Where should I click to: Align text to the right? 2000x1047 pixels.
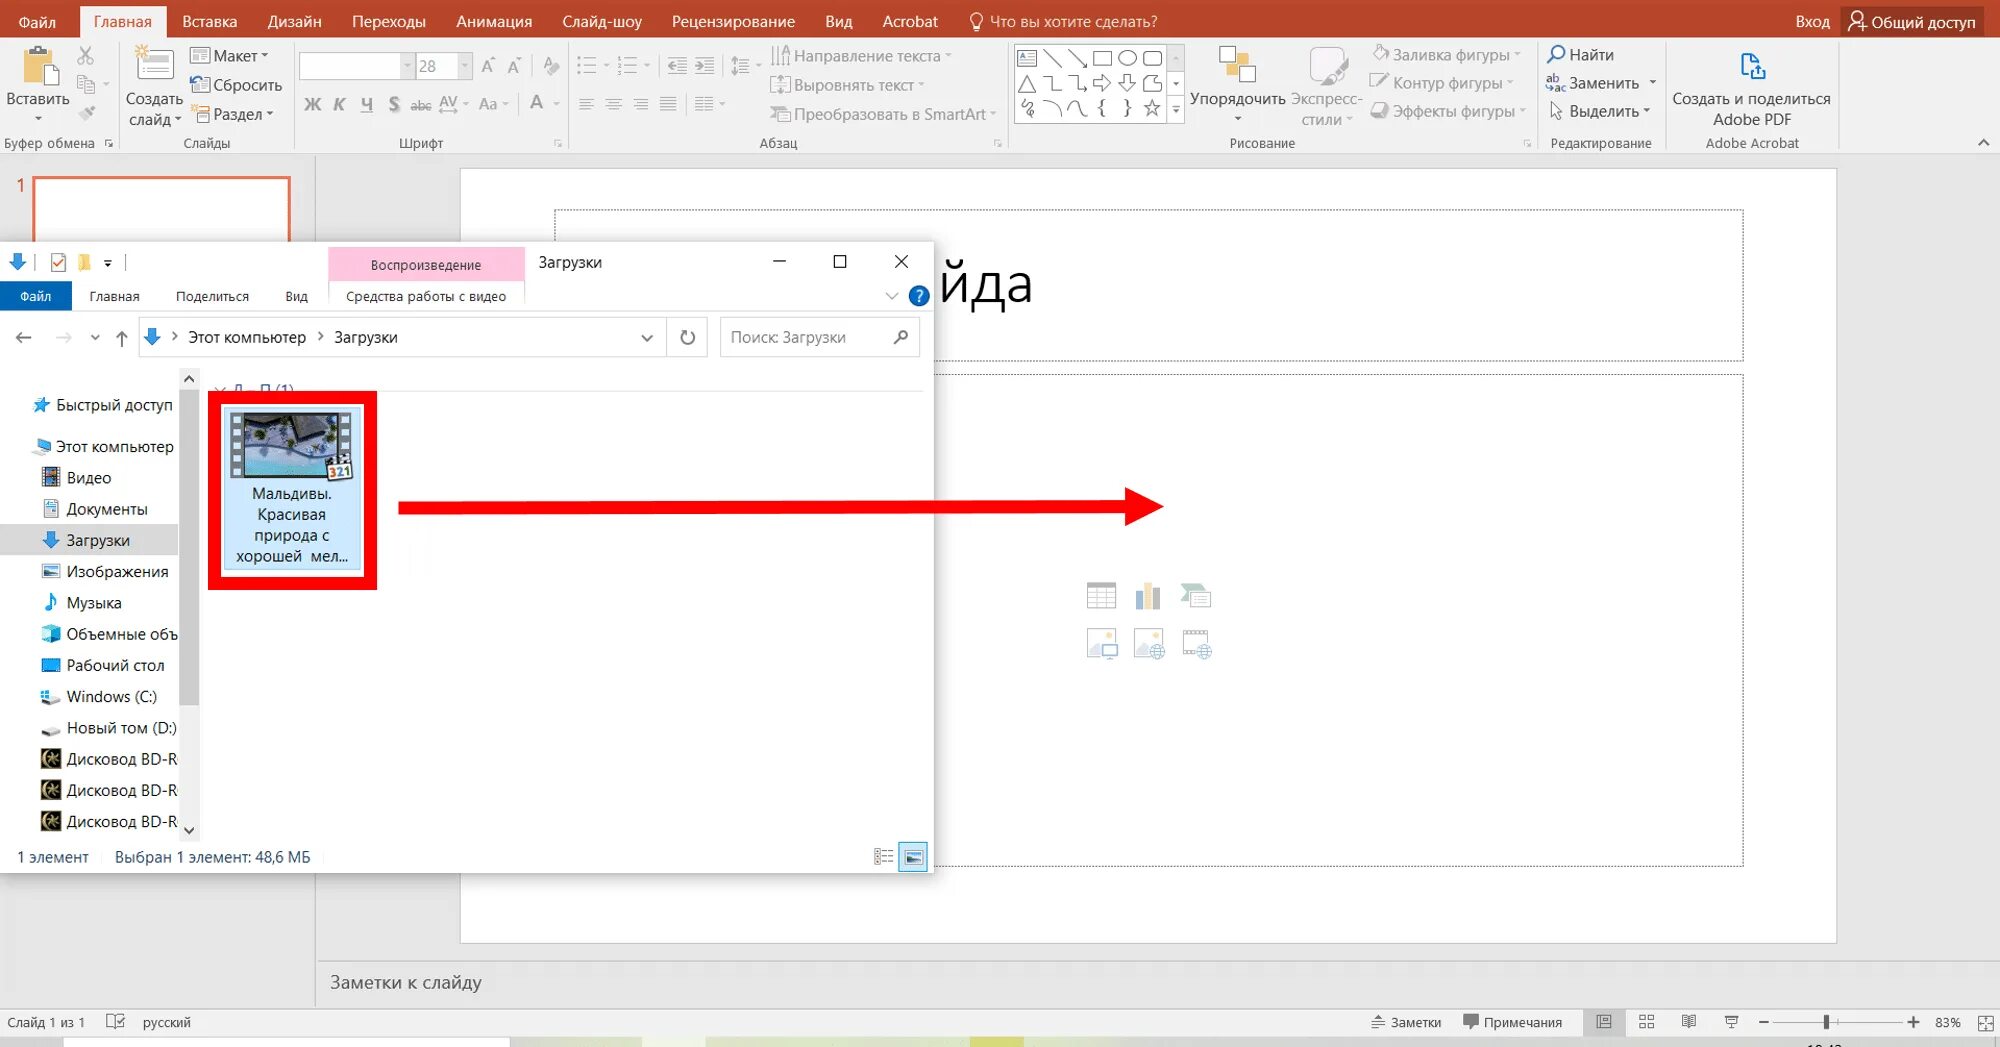[x=640, y=104]
